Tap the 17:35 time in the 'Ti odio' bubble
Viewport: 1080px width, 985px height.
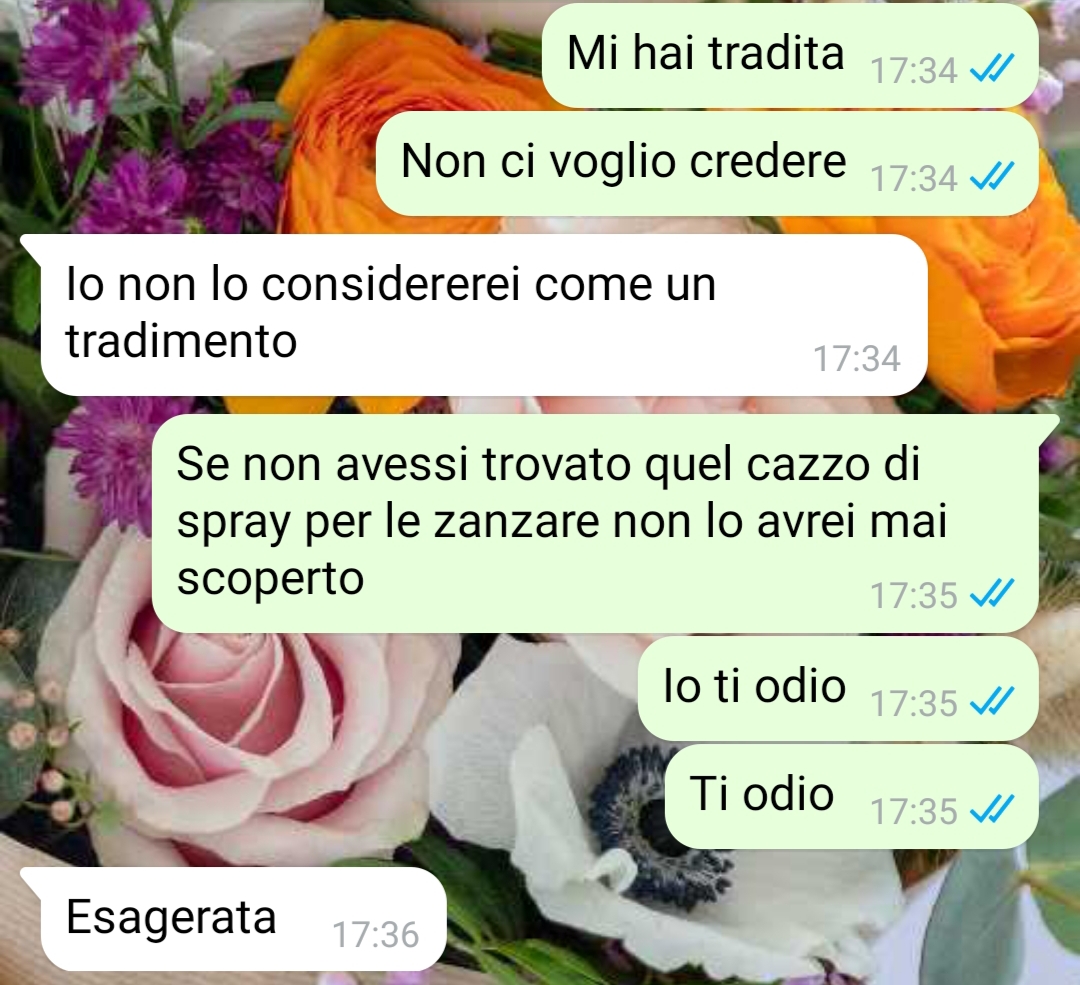(913, 811)
